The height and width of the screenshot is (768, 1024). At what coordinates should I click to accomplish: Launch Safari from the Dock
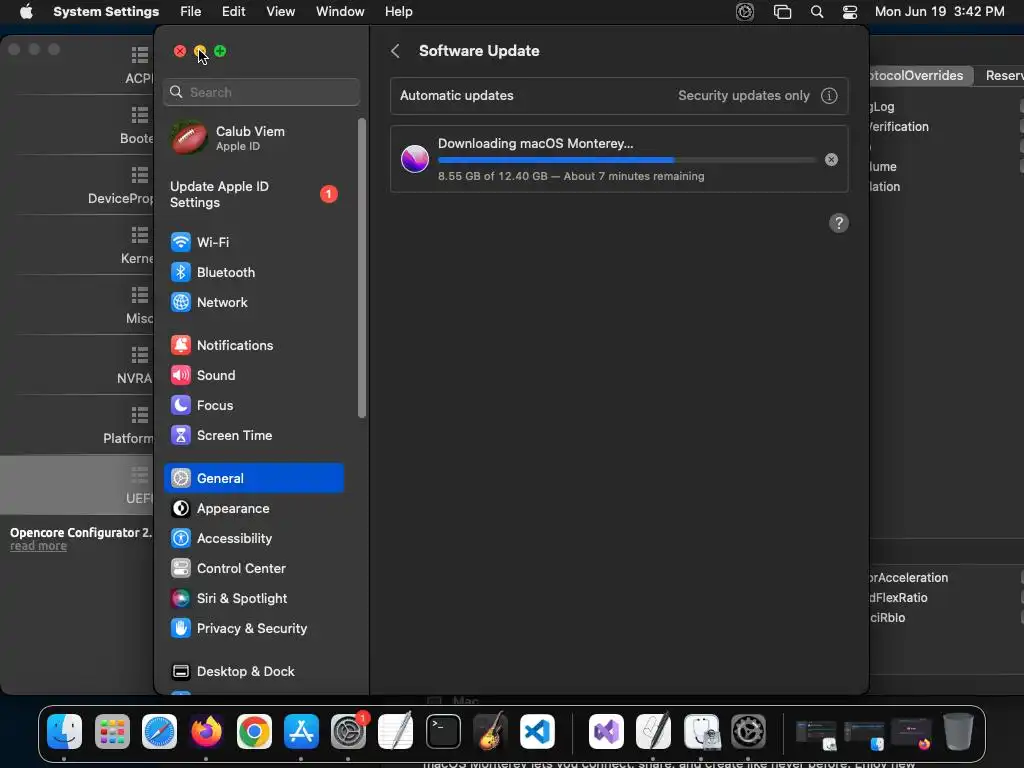pyautogui.click(x=159, y=731)
